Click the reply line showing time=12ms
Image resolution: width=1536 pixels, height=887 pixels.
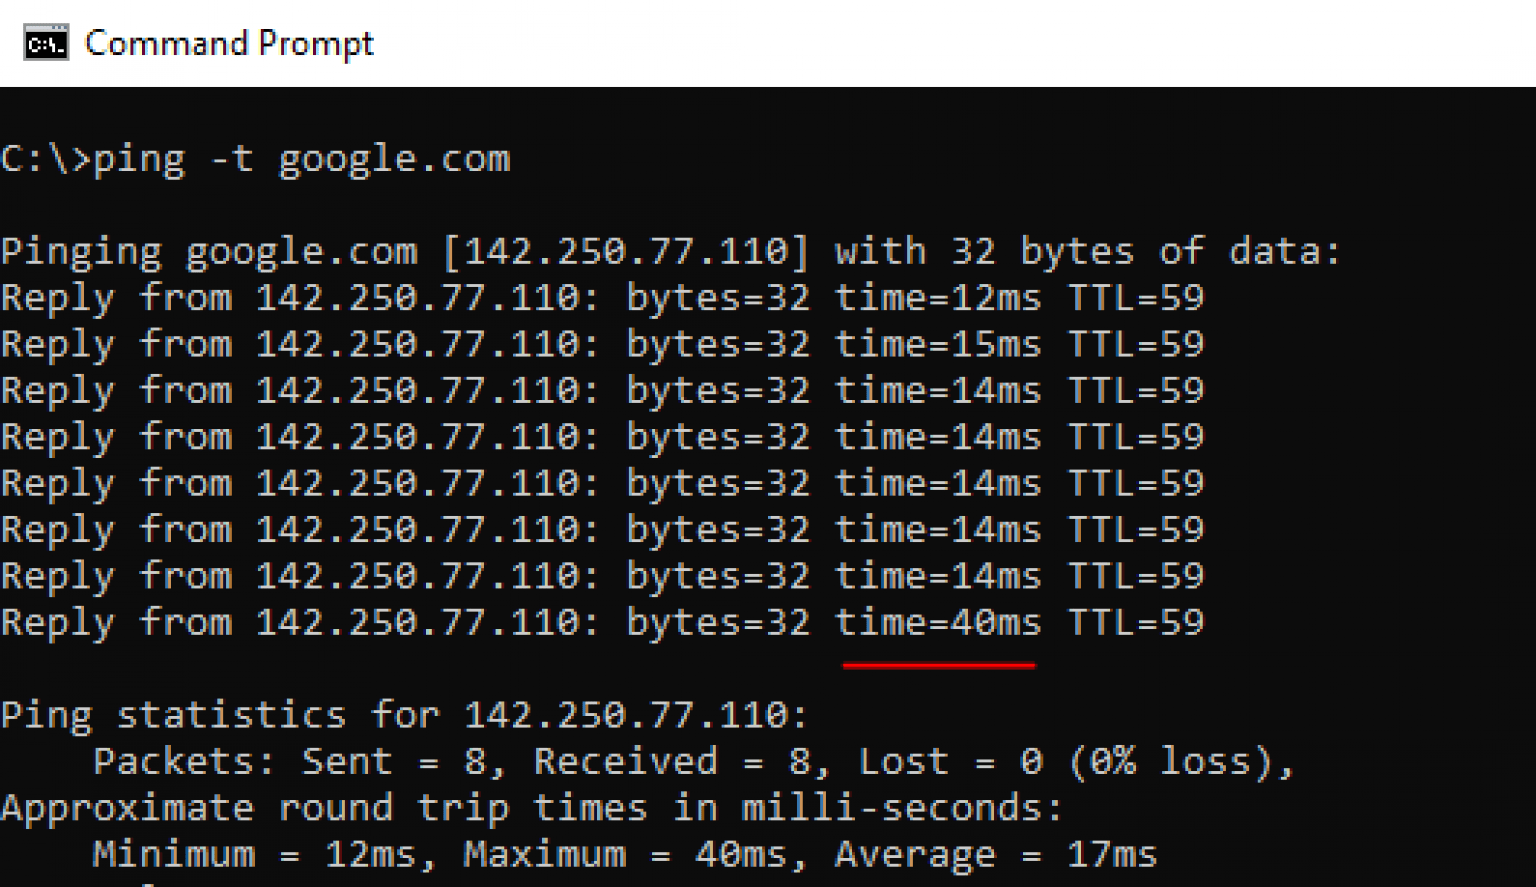point(602,298)
